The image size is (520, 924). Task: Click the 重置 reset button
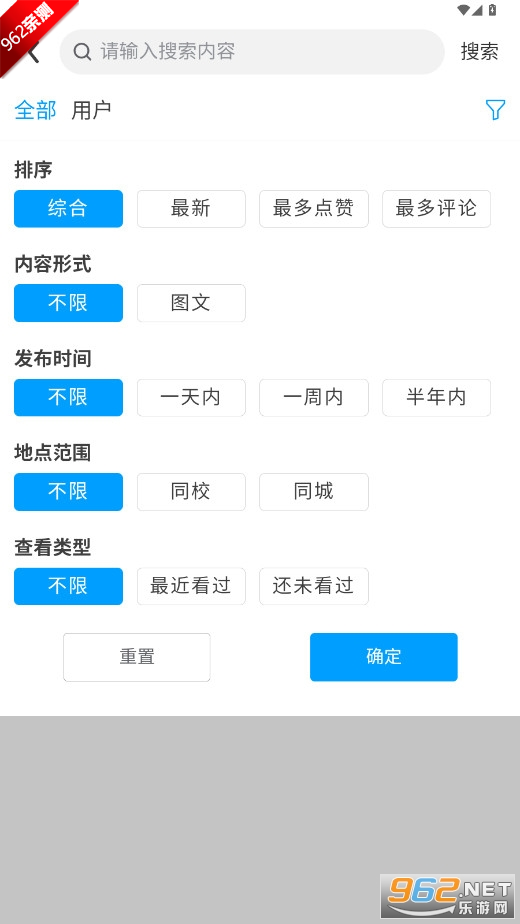coord(137,657)
